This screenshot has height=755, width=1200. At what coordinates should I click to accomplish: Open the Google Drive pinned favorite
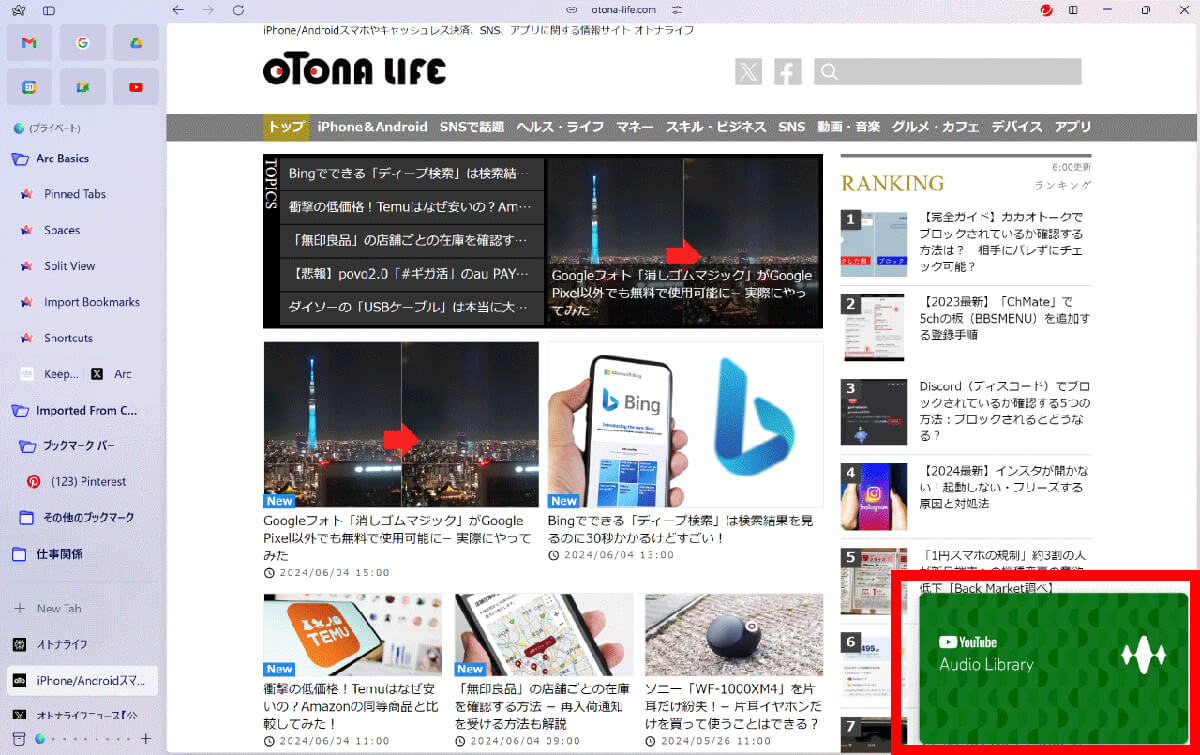135,43
